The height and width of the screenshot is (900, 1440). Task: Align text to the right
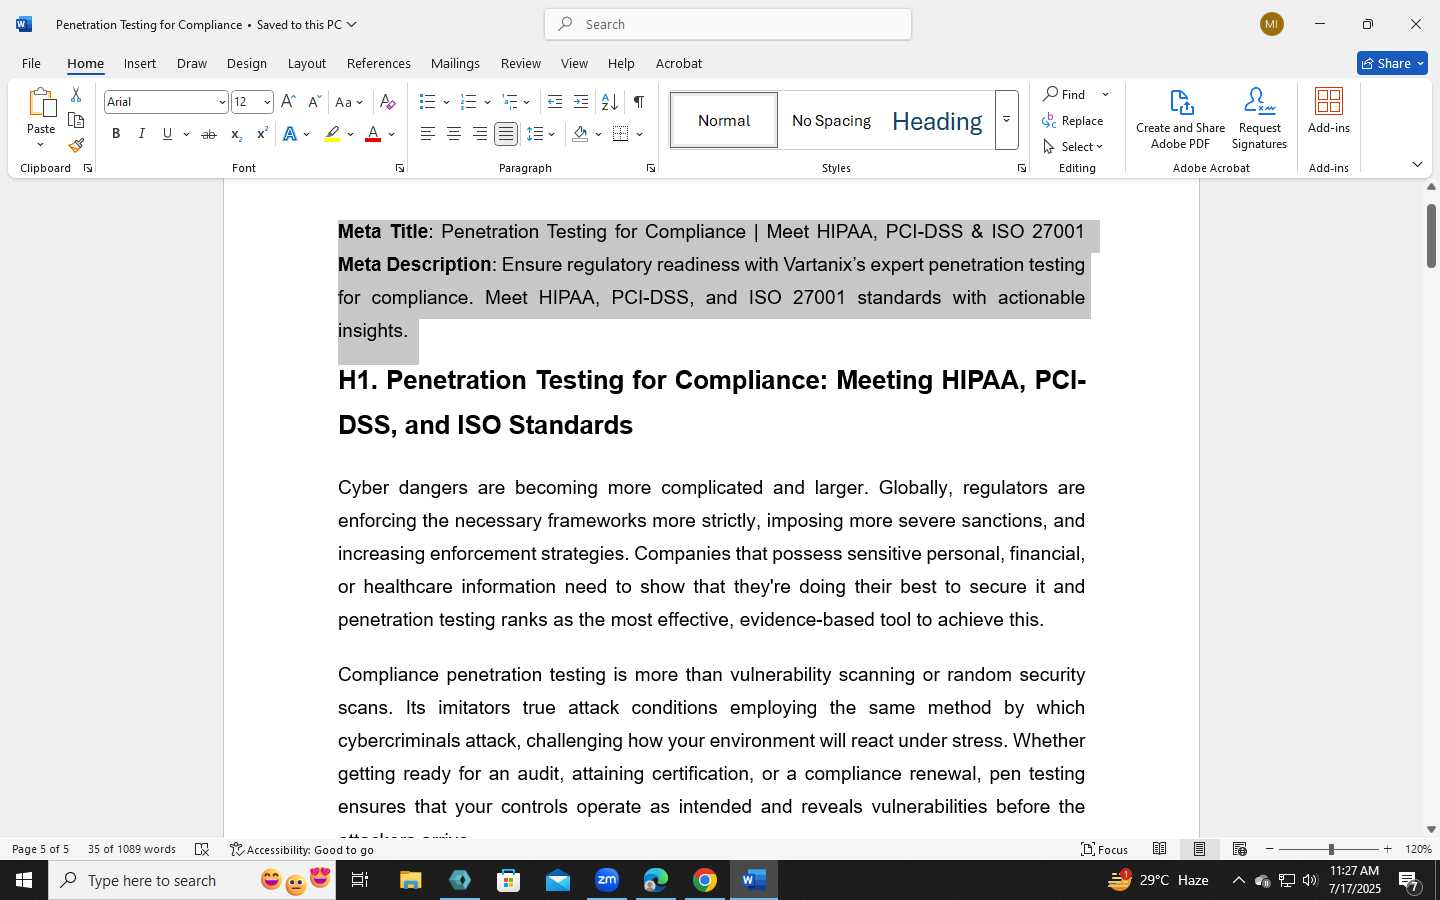click(x=480, y=134)
